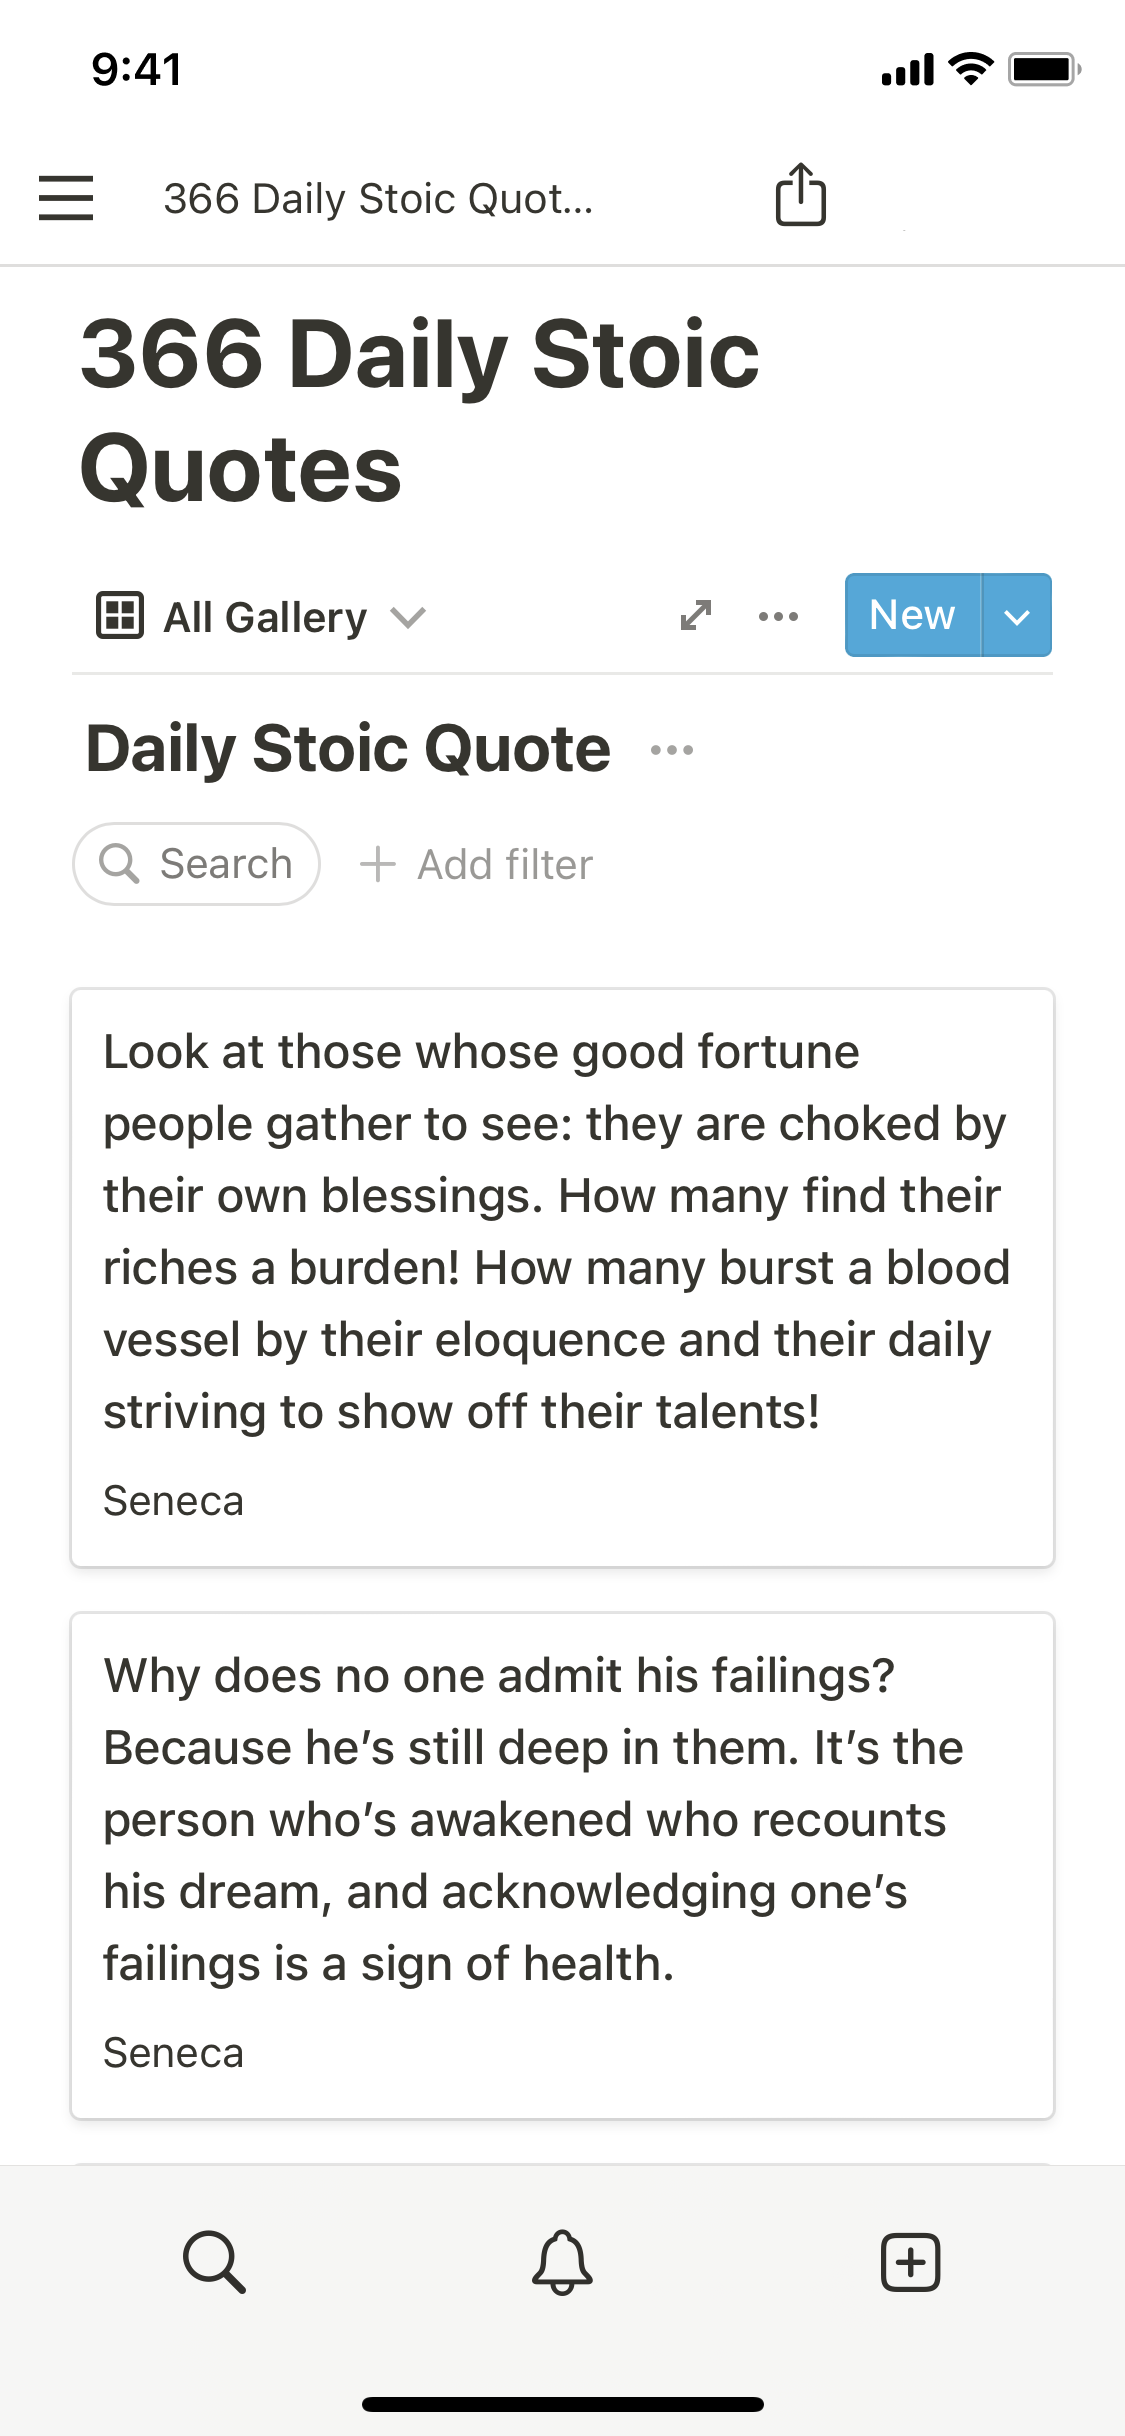Viewport: 1125px width, 2436px height.
Task: Tap the Daily Stoic Quote database heading
Action: click(348, 749)
